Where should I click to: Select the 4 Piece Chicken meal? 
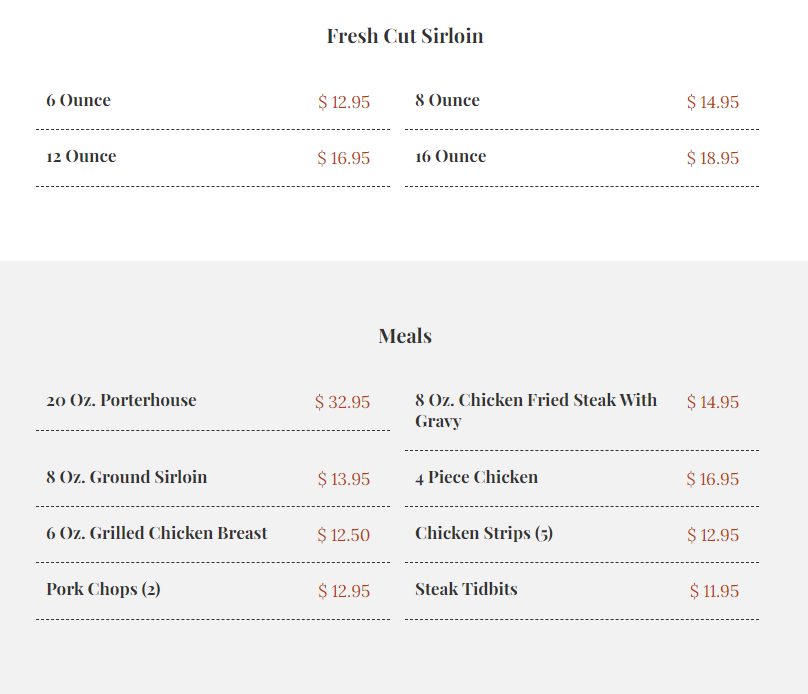tap(477, 477)
